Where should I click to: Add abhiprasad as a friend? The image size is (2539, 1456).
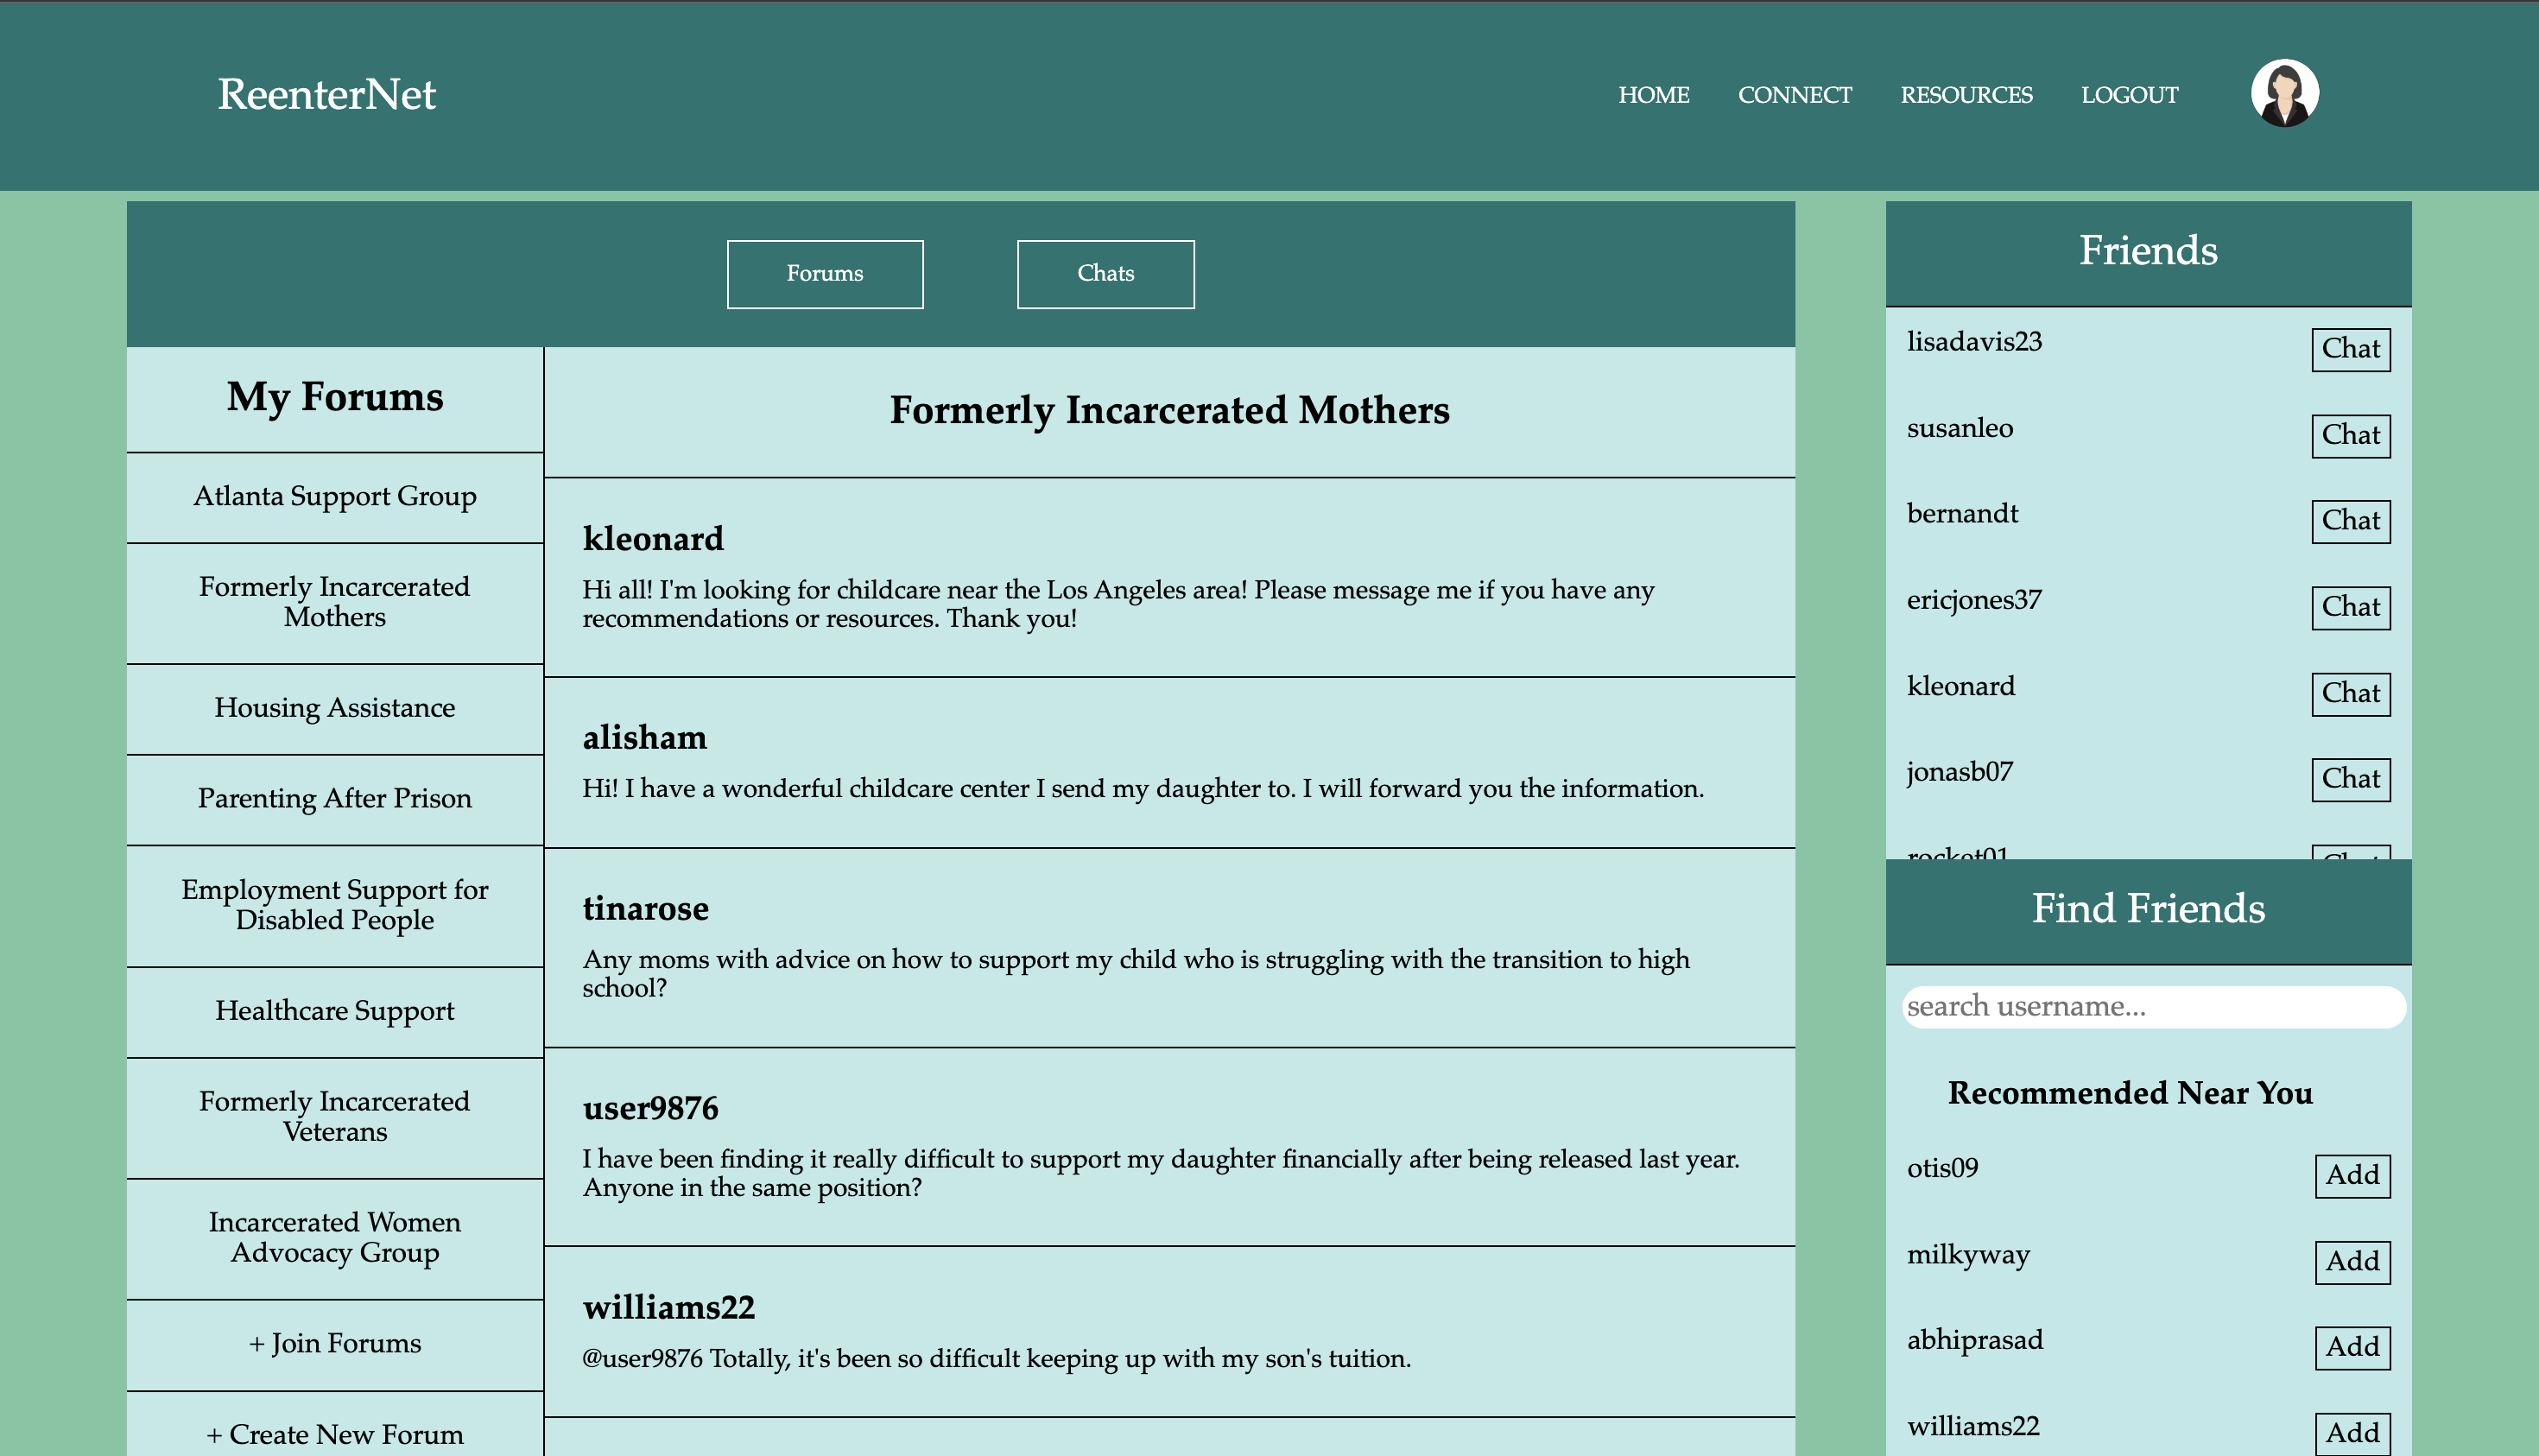coord(2352,1347)
